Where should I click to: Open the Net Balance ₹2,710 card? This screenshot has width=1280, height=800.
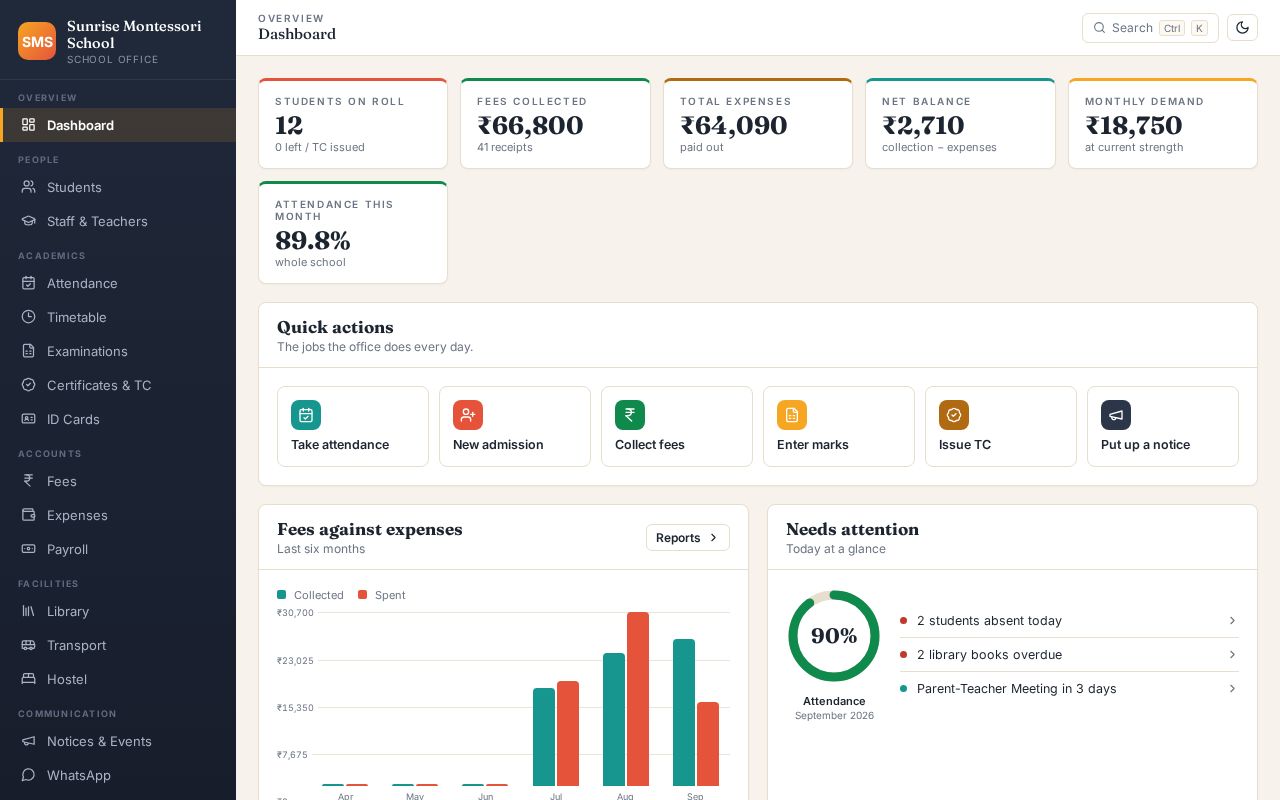[960, 123]
